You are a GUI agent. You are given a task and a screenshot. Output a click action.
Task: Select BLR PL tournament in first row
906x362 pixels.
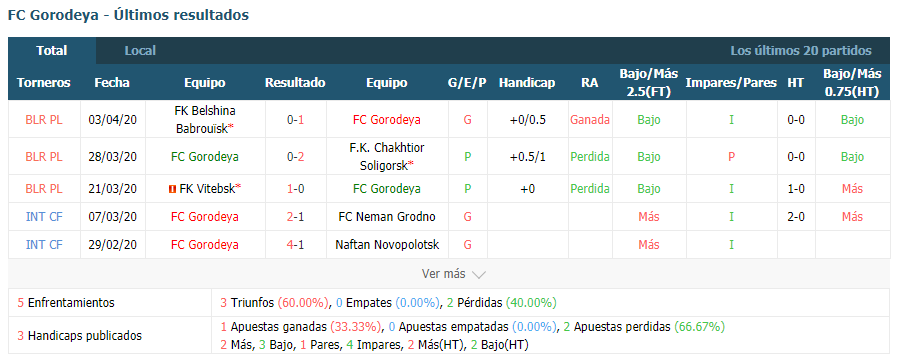pos(44,120)
